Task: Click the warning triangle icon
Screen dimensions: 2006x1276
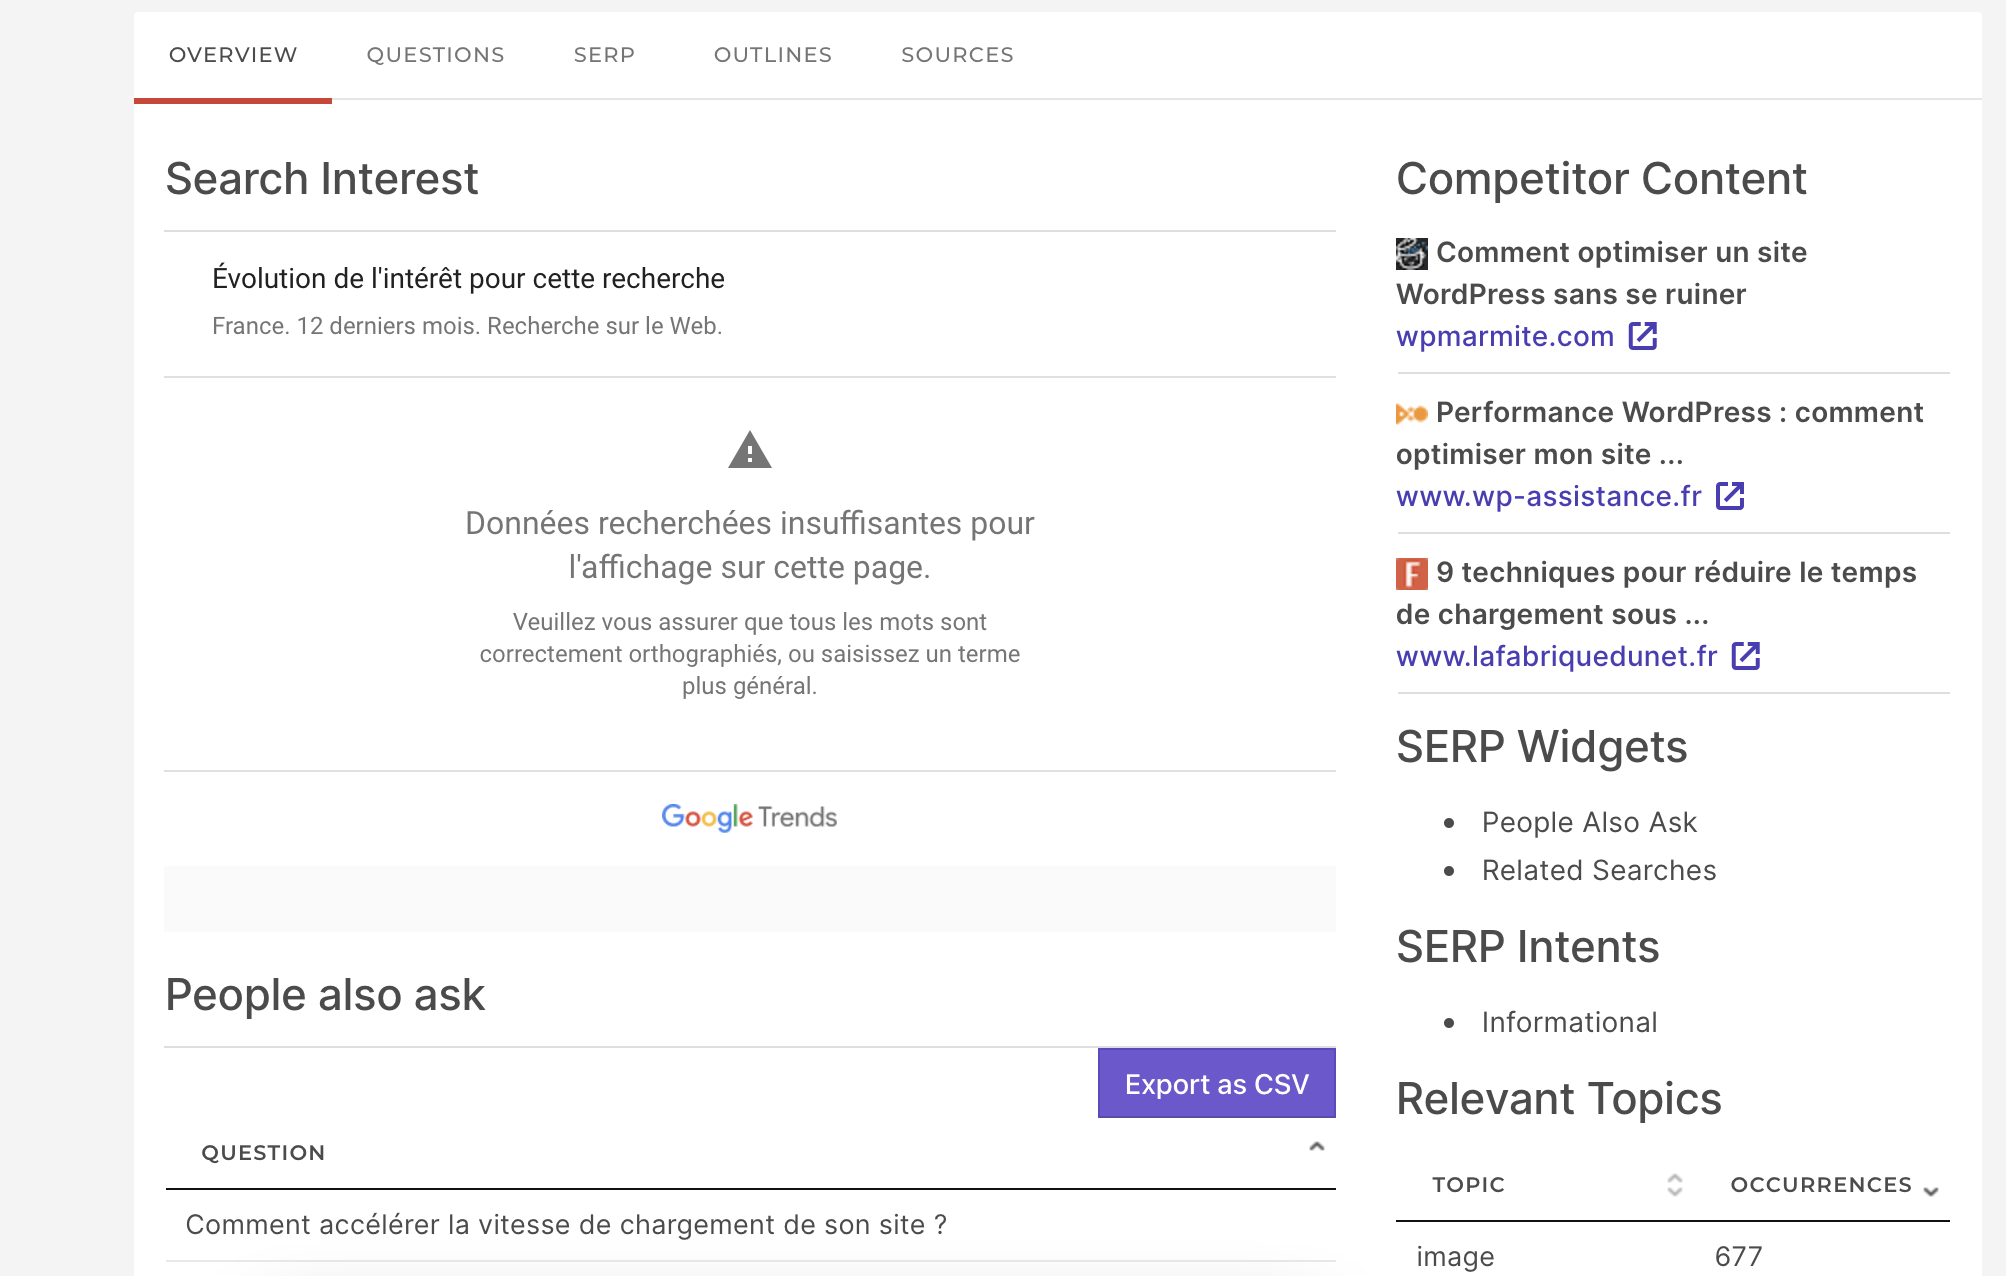Action: pyautogui.click(x=750, y=451)
